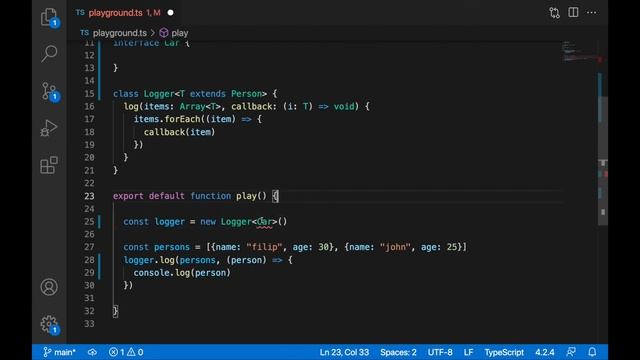Click the "filip" string literal
The width and height of the screenshot is (640, 360).
[x=264, y=247]
